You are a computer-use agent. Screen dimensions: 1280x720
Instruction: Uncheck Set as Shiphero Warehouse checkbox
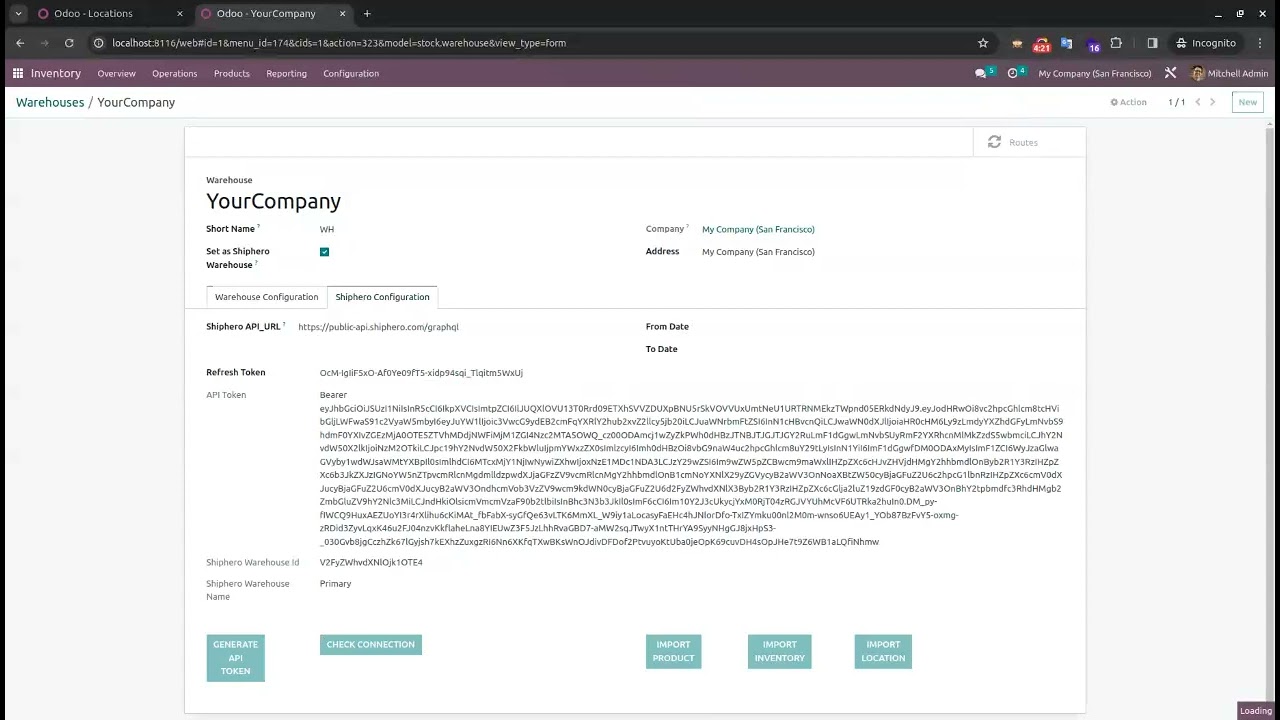pos(324,252)
